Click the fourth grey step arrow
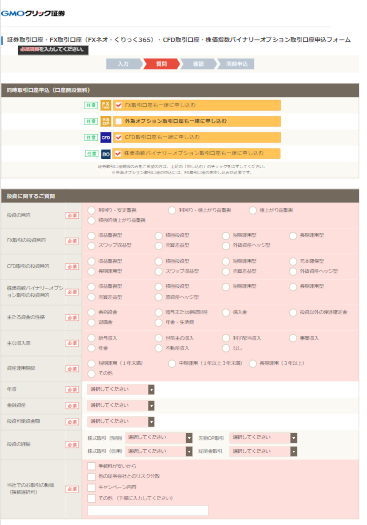 click(236, 64)
